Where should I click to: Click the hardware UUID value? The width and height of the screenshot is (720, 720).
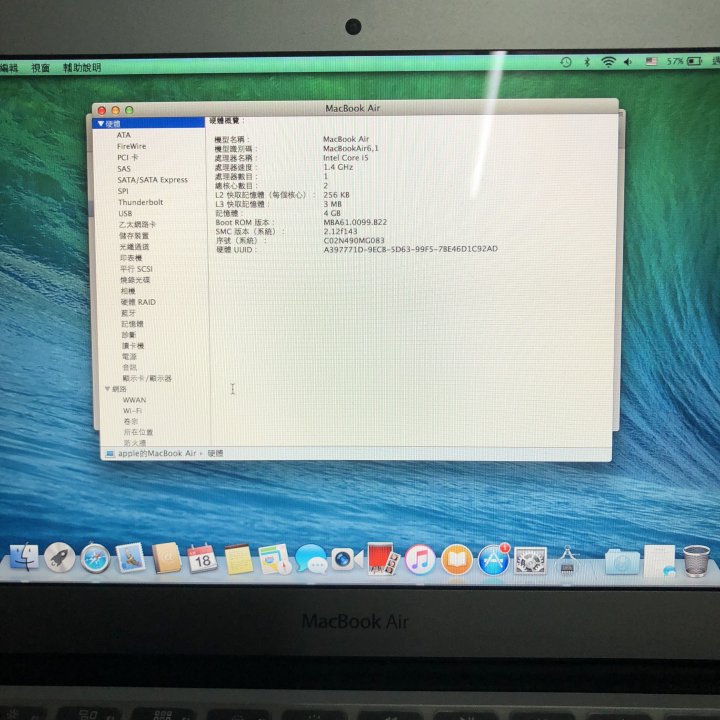tap(411, 249)
